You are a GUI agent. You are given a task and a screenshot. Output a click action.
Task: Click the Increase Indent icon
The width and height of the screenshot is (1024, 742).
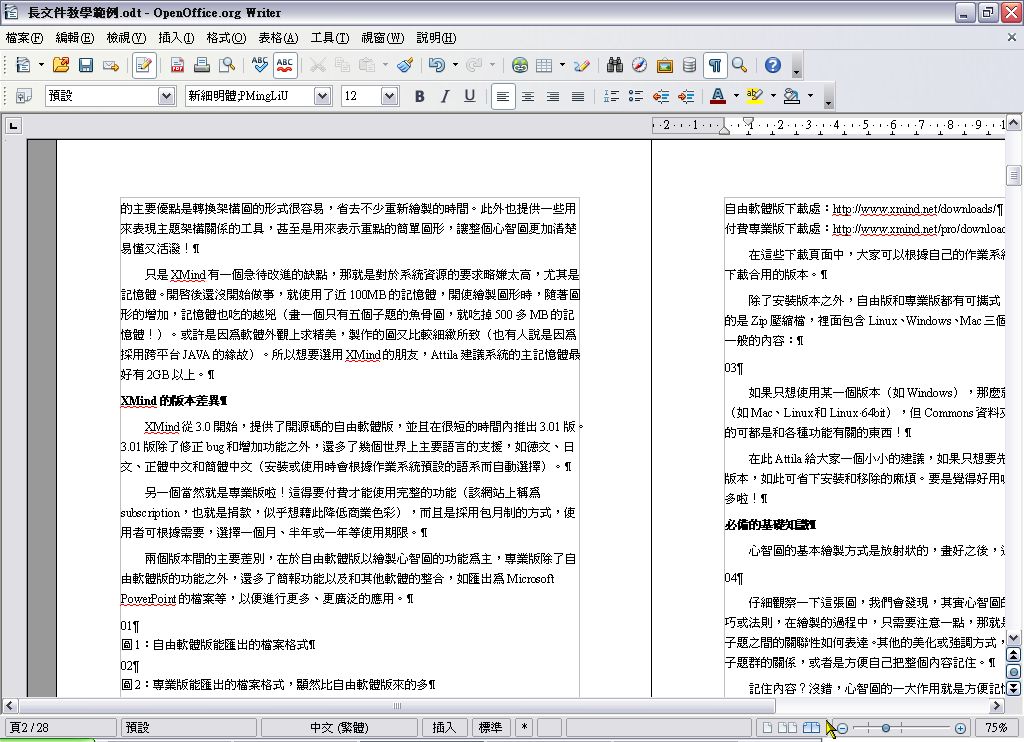click(686, 96)
